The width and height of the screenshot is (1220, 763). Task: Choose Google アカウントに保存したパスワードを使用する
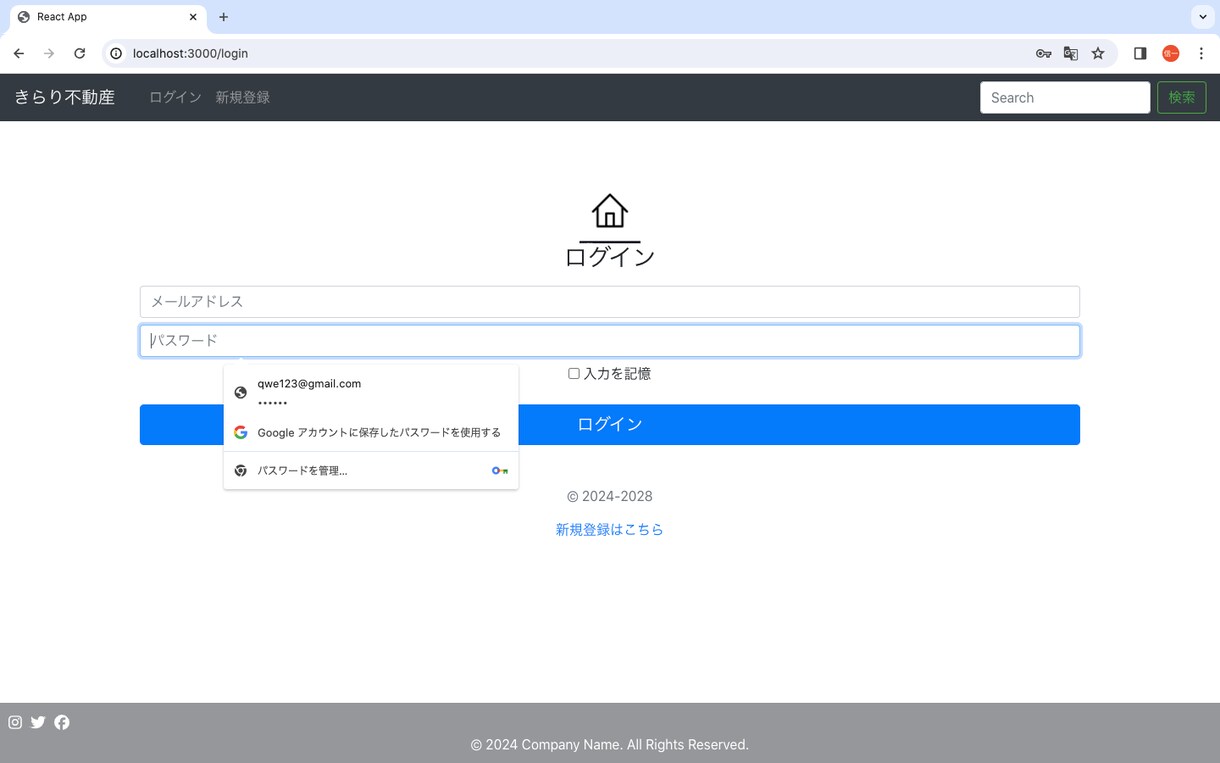pos(371,432)
